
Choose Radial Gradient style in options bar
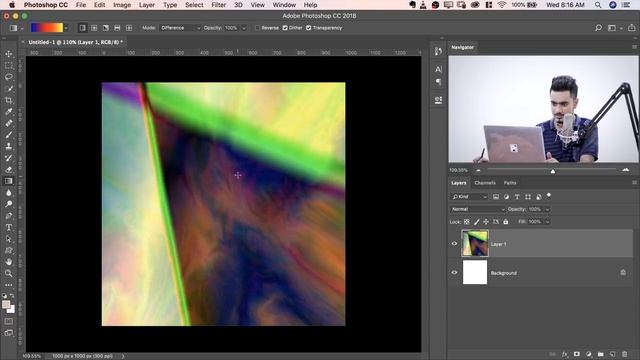coord(94,28)
